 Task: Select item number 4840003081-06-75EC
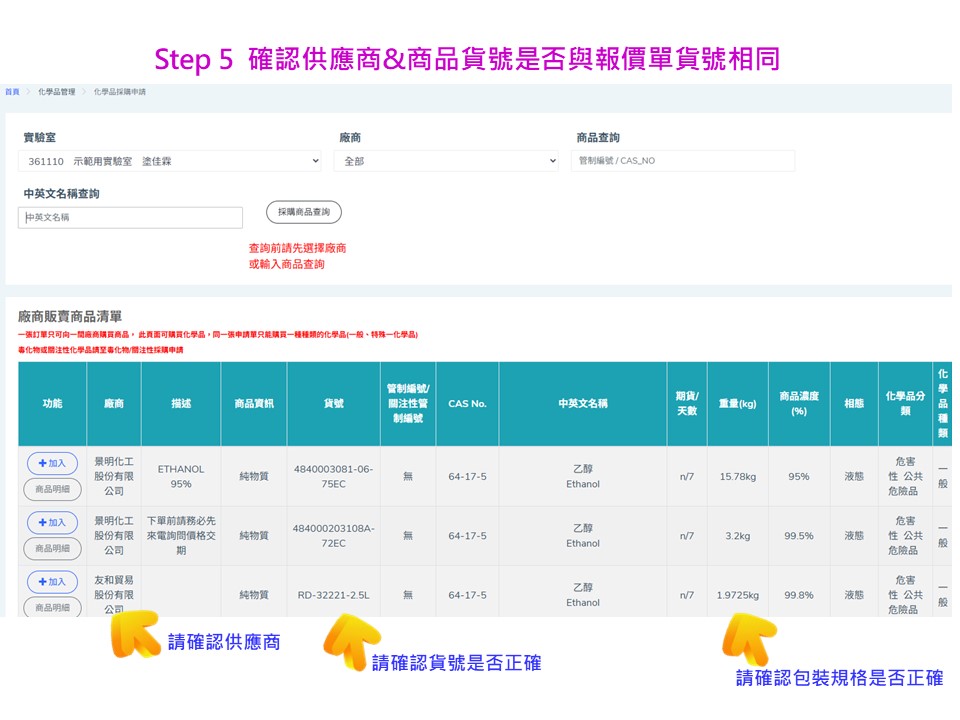pos(334,476)
